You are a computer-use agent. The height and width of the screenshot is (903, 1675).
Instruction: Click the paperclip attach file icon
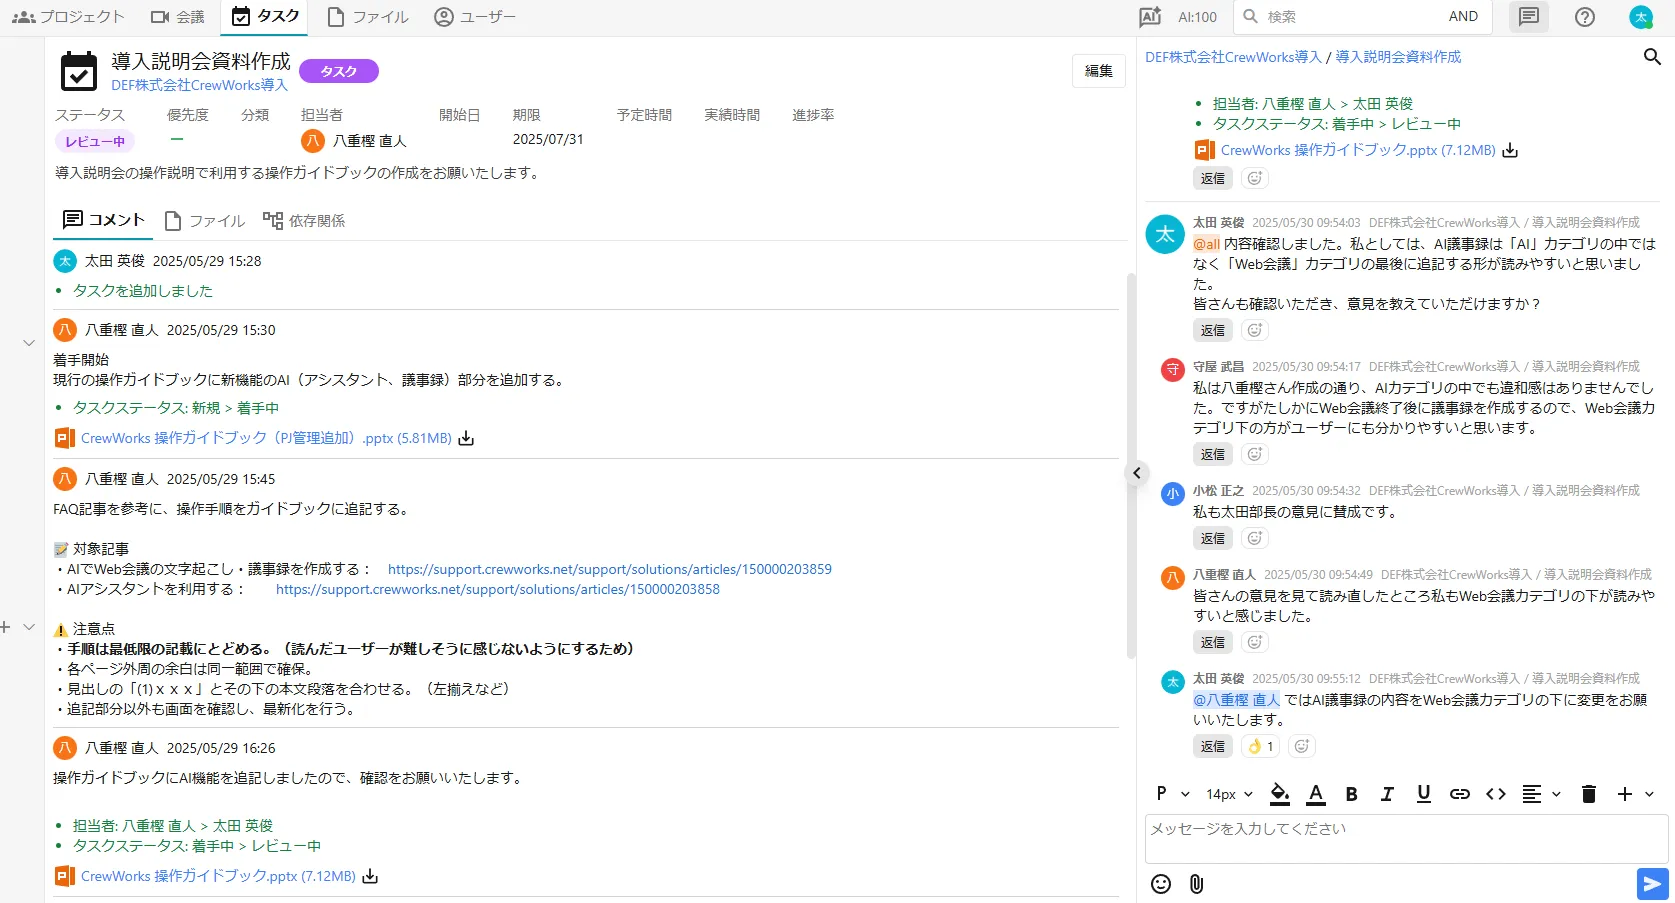click(1196, 884)
